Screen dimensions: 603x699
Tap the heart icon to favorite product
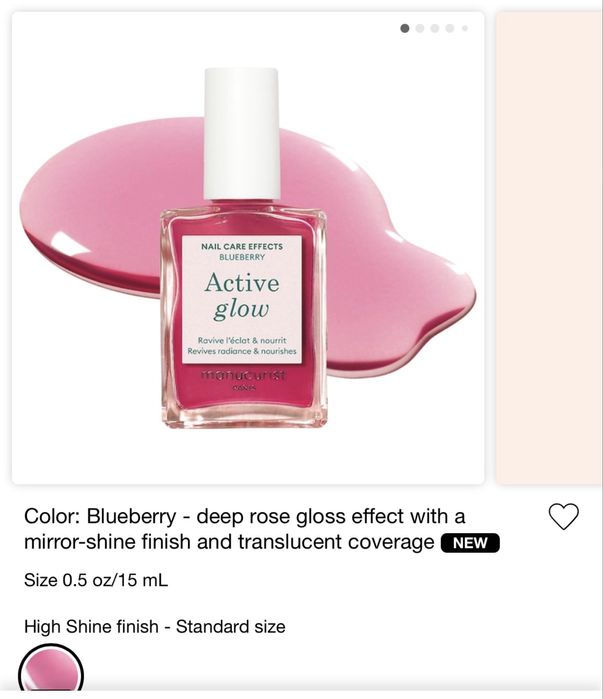point(563,516)
